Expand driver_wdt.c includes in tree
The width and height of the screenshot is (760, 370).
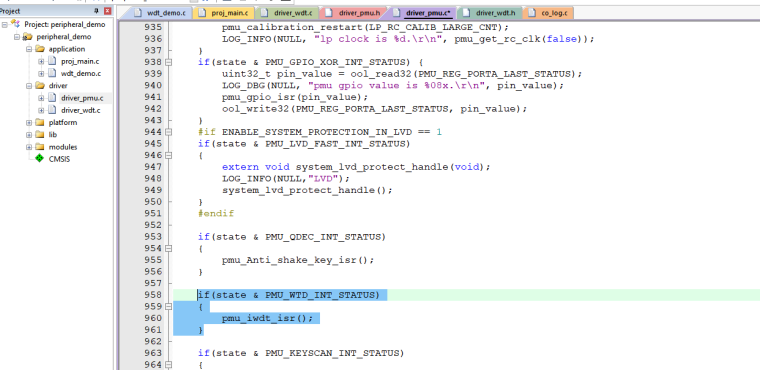point(41,111)
